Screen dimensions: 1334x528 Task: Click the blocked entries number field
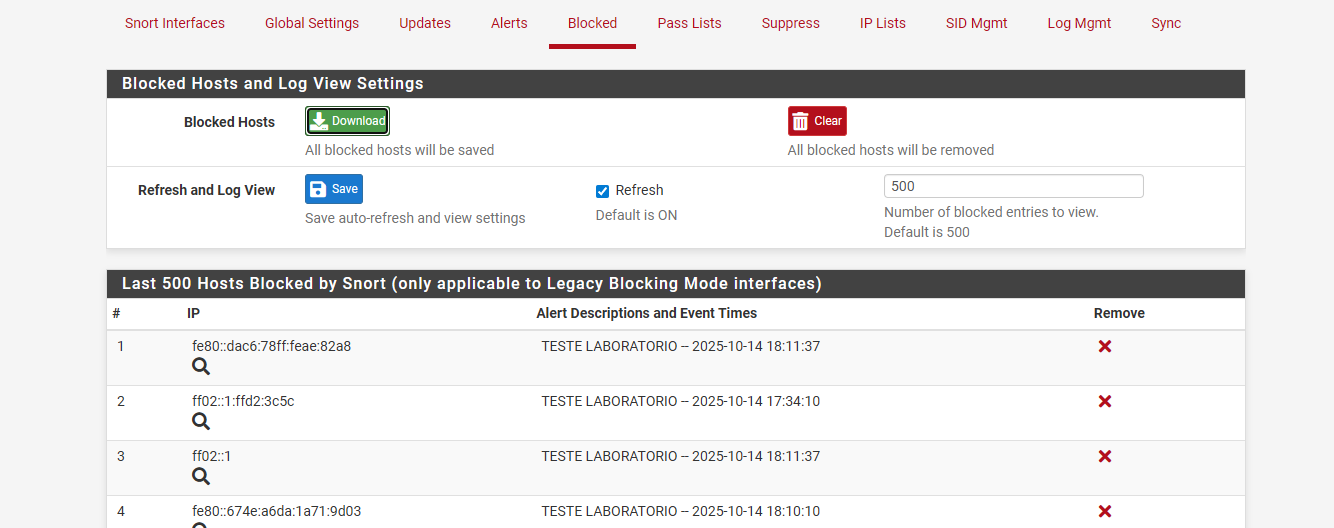coord(1013,186)
